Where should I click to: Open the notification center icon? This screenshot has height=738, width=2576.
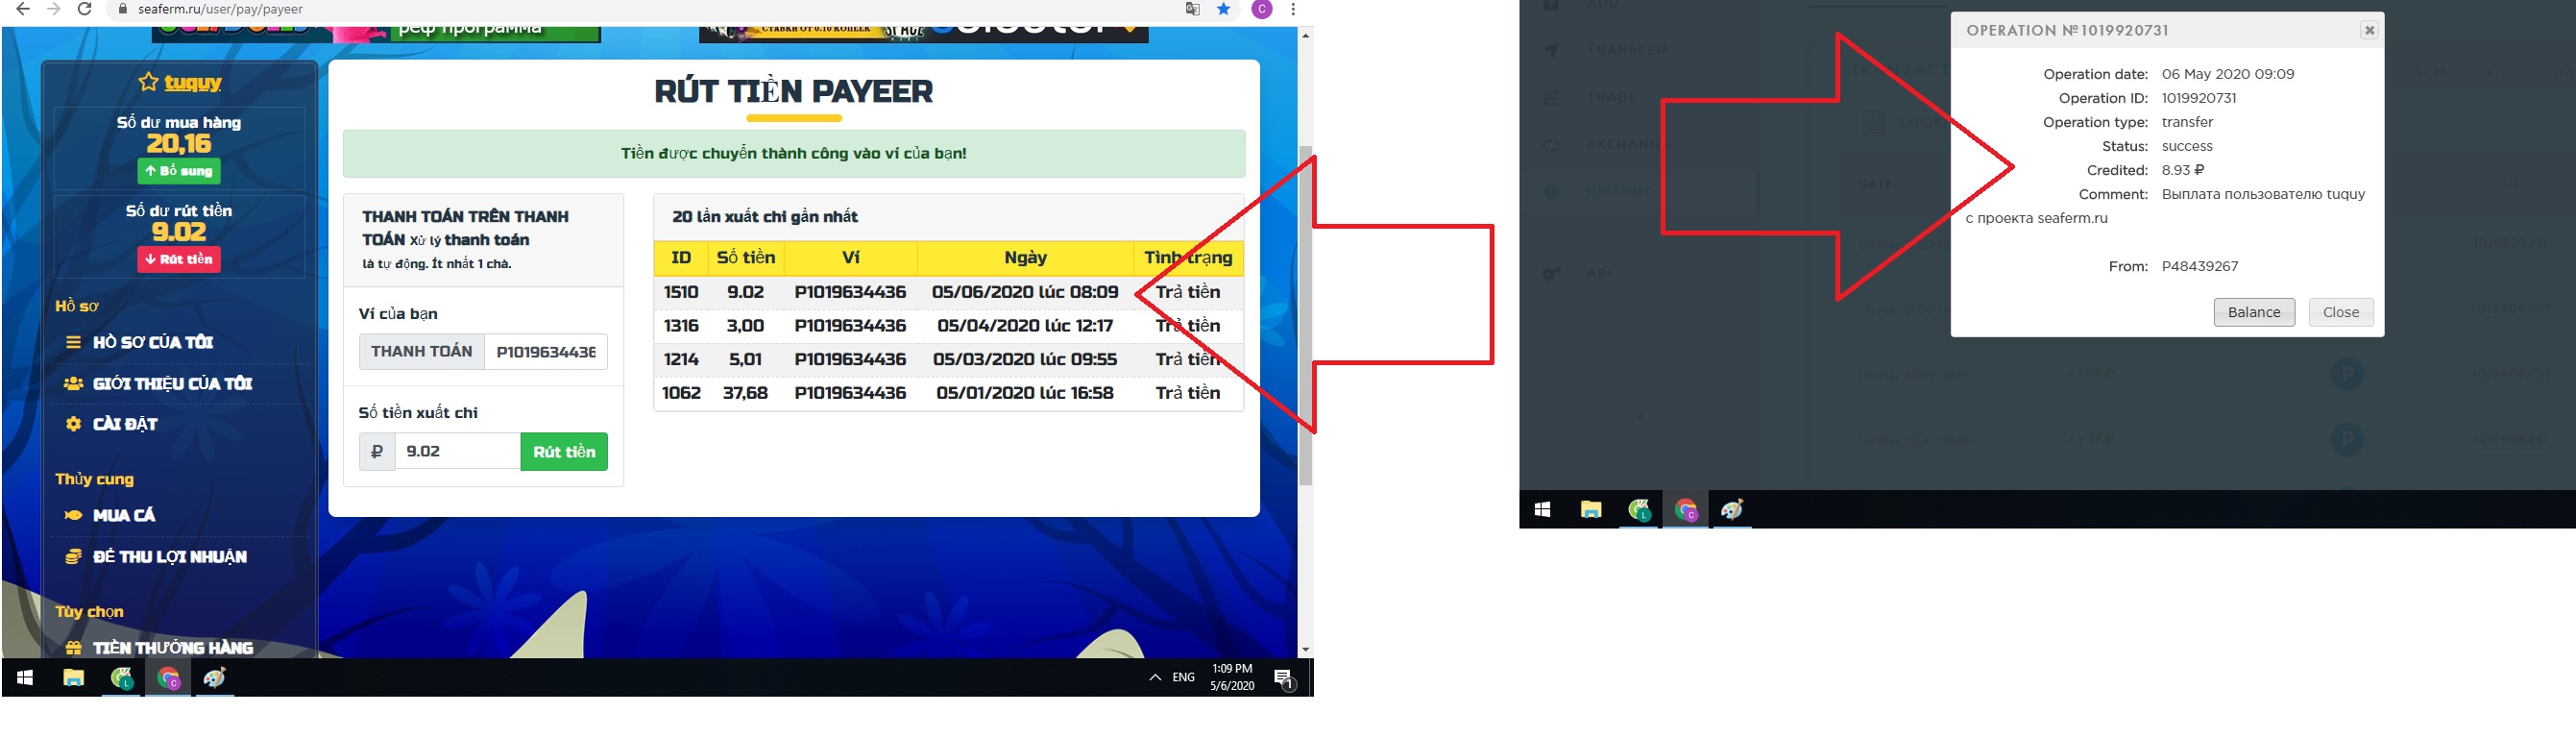click(1286, 679)
